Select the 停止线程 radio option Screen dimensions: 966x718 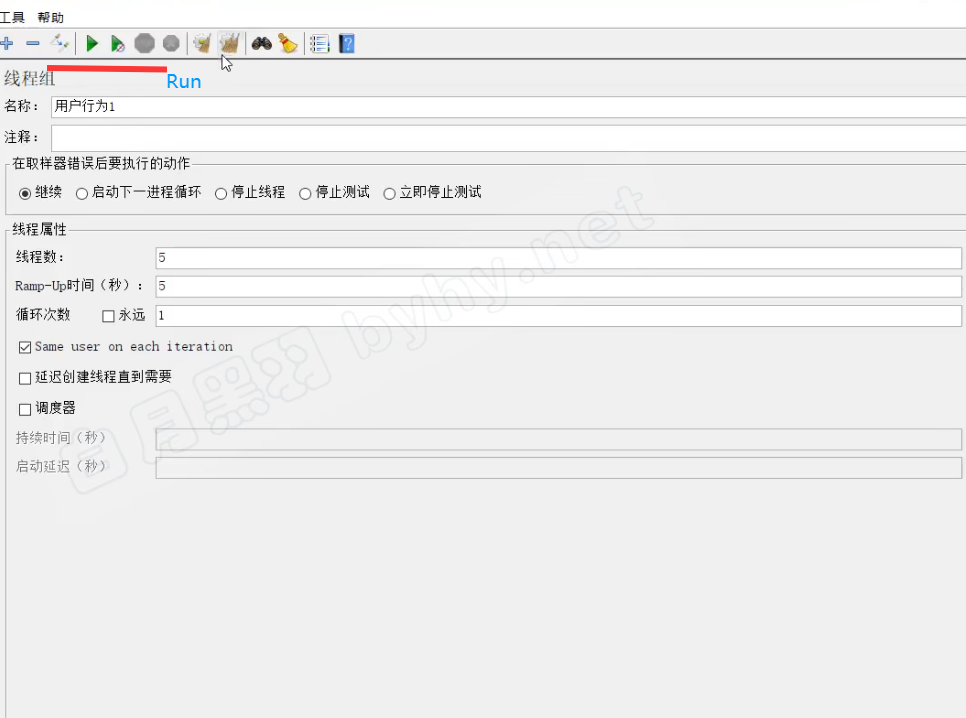pos(221,194)
